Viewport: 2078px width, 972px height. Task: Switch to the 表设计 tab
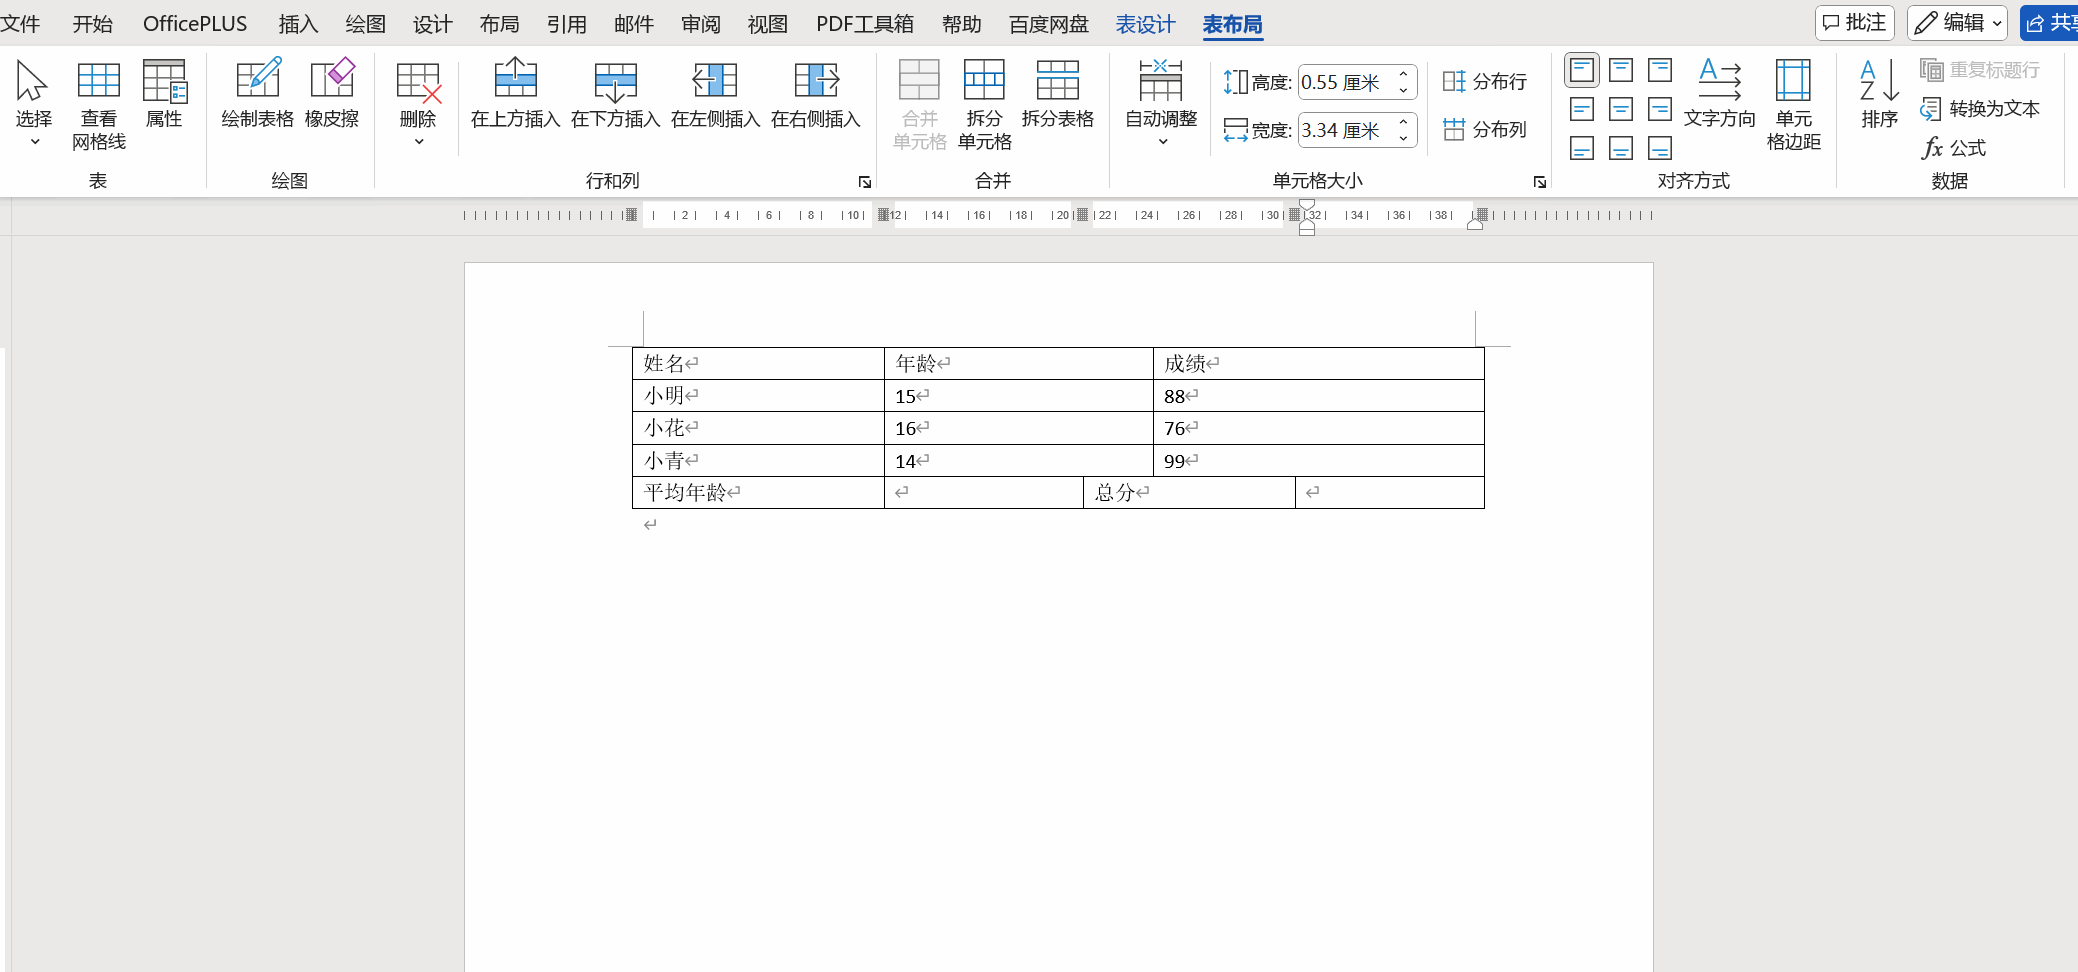(1145, 24)
